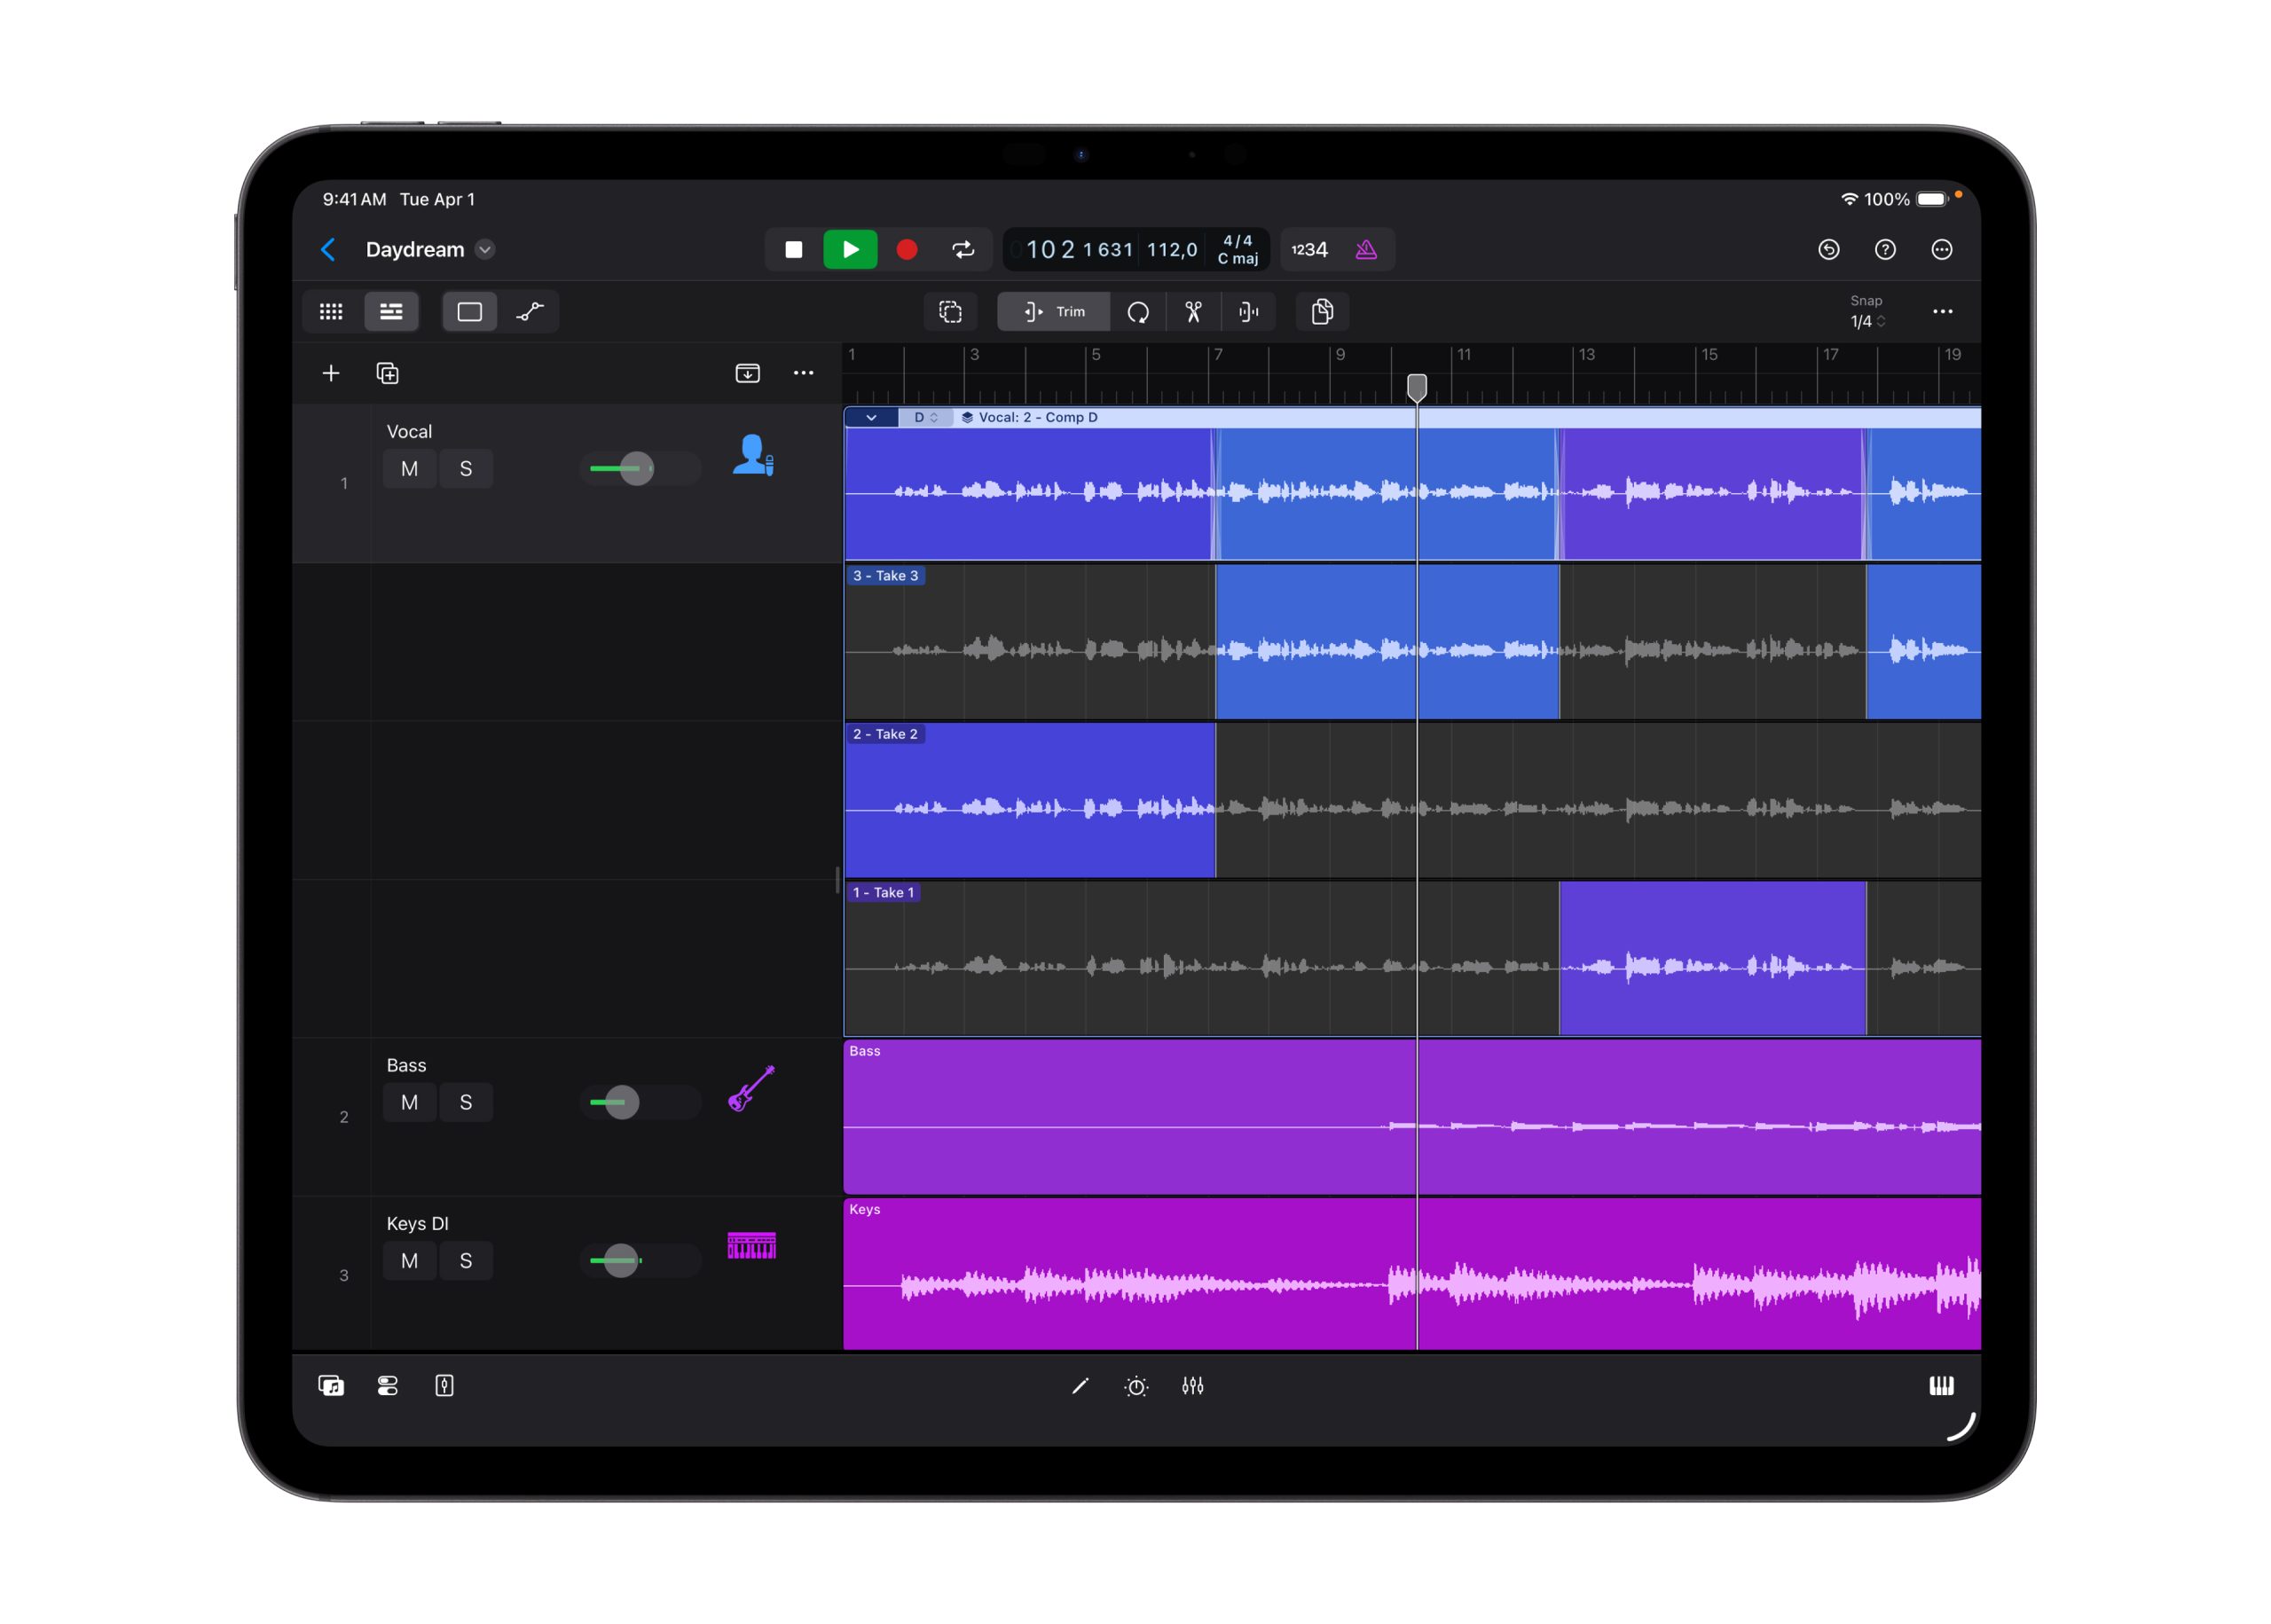Collapse the vocal take lanes

(x=869, y=417)
